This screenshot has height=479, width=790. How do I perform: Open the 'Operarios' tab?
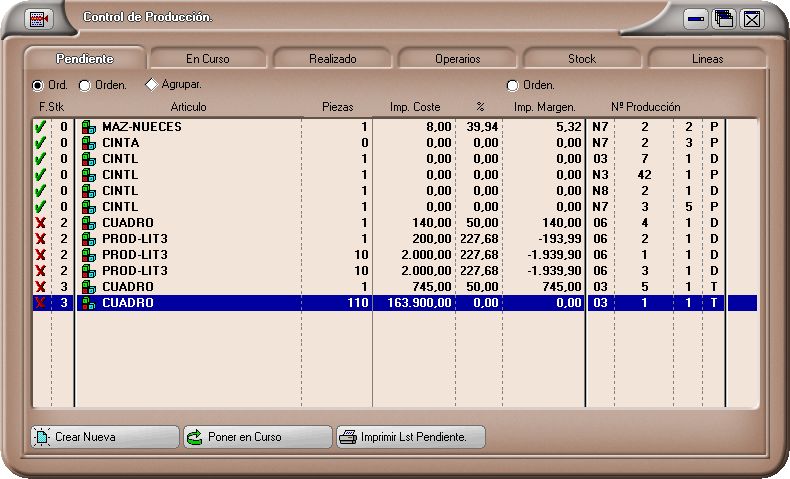click(x=457, y=59)
